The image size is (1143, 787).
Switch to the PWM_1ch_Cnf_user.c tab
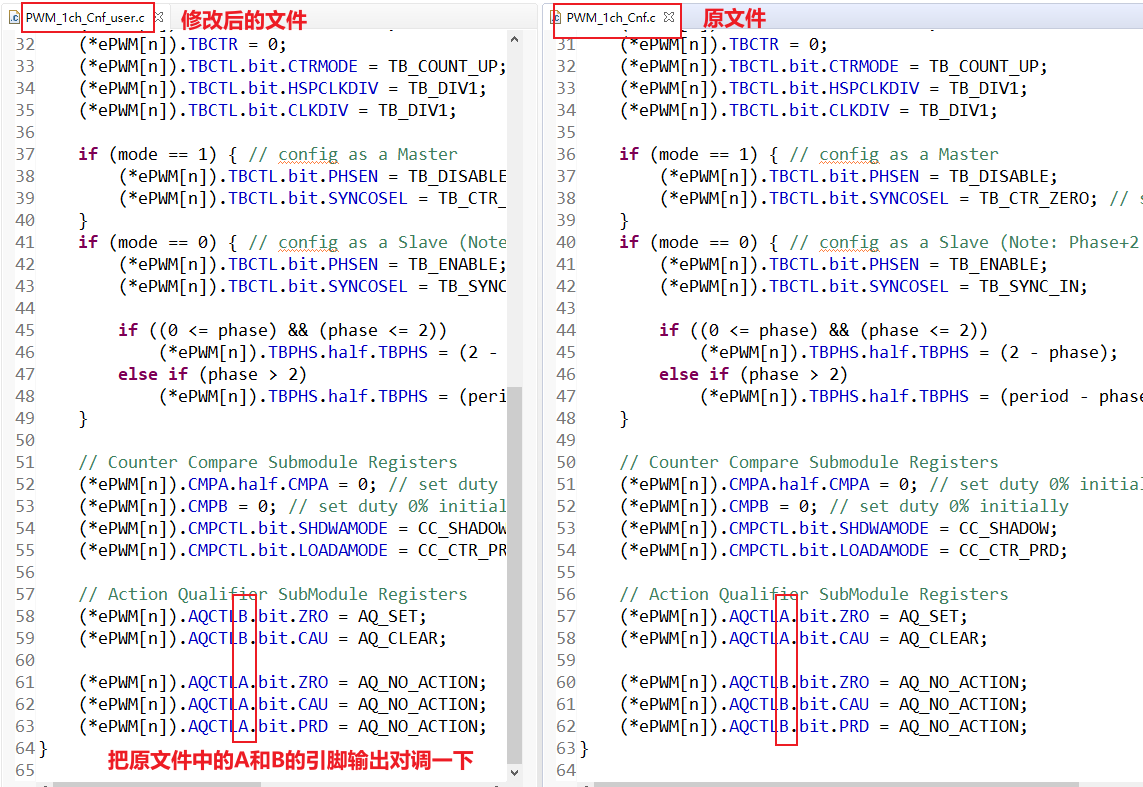click(x=84, y=18)
